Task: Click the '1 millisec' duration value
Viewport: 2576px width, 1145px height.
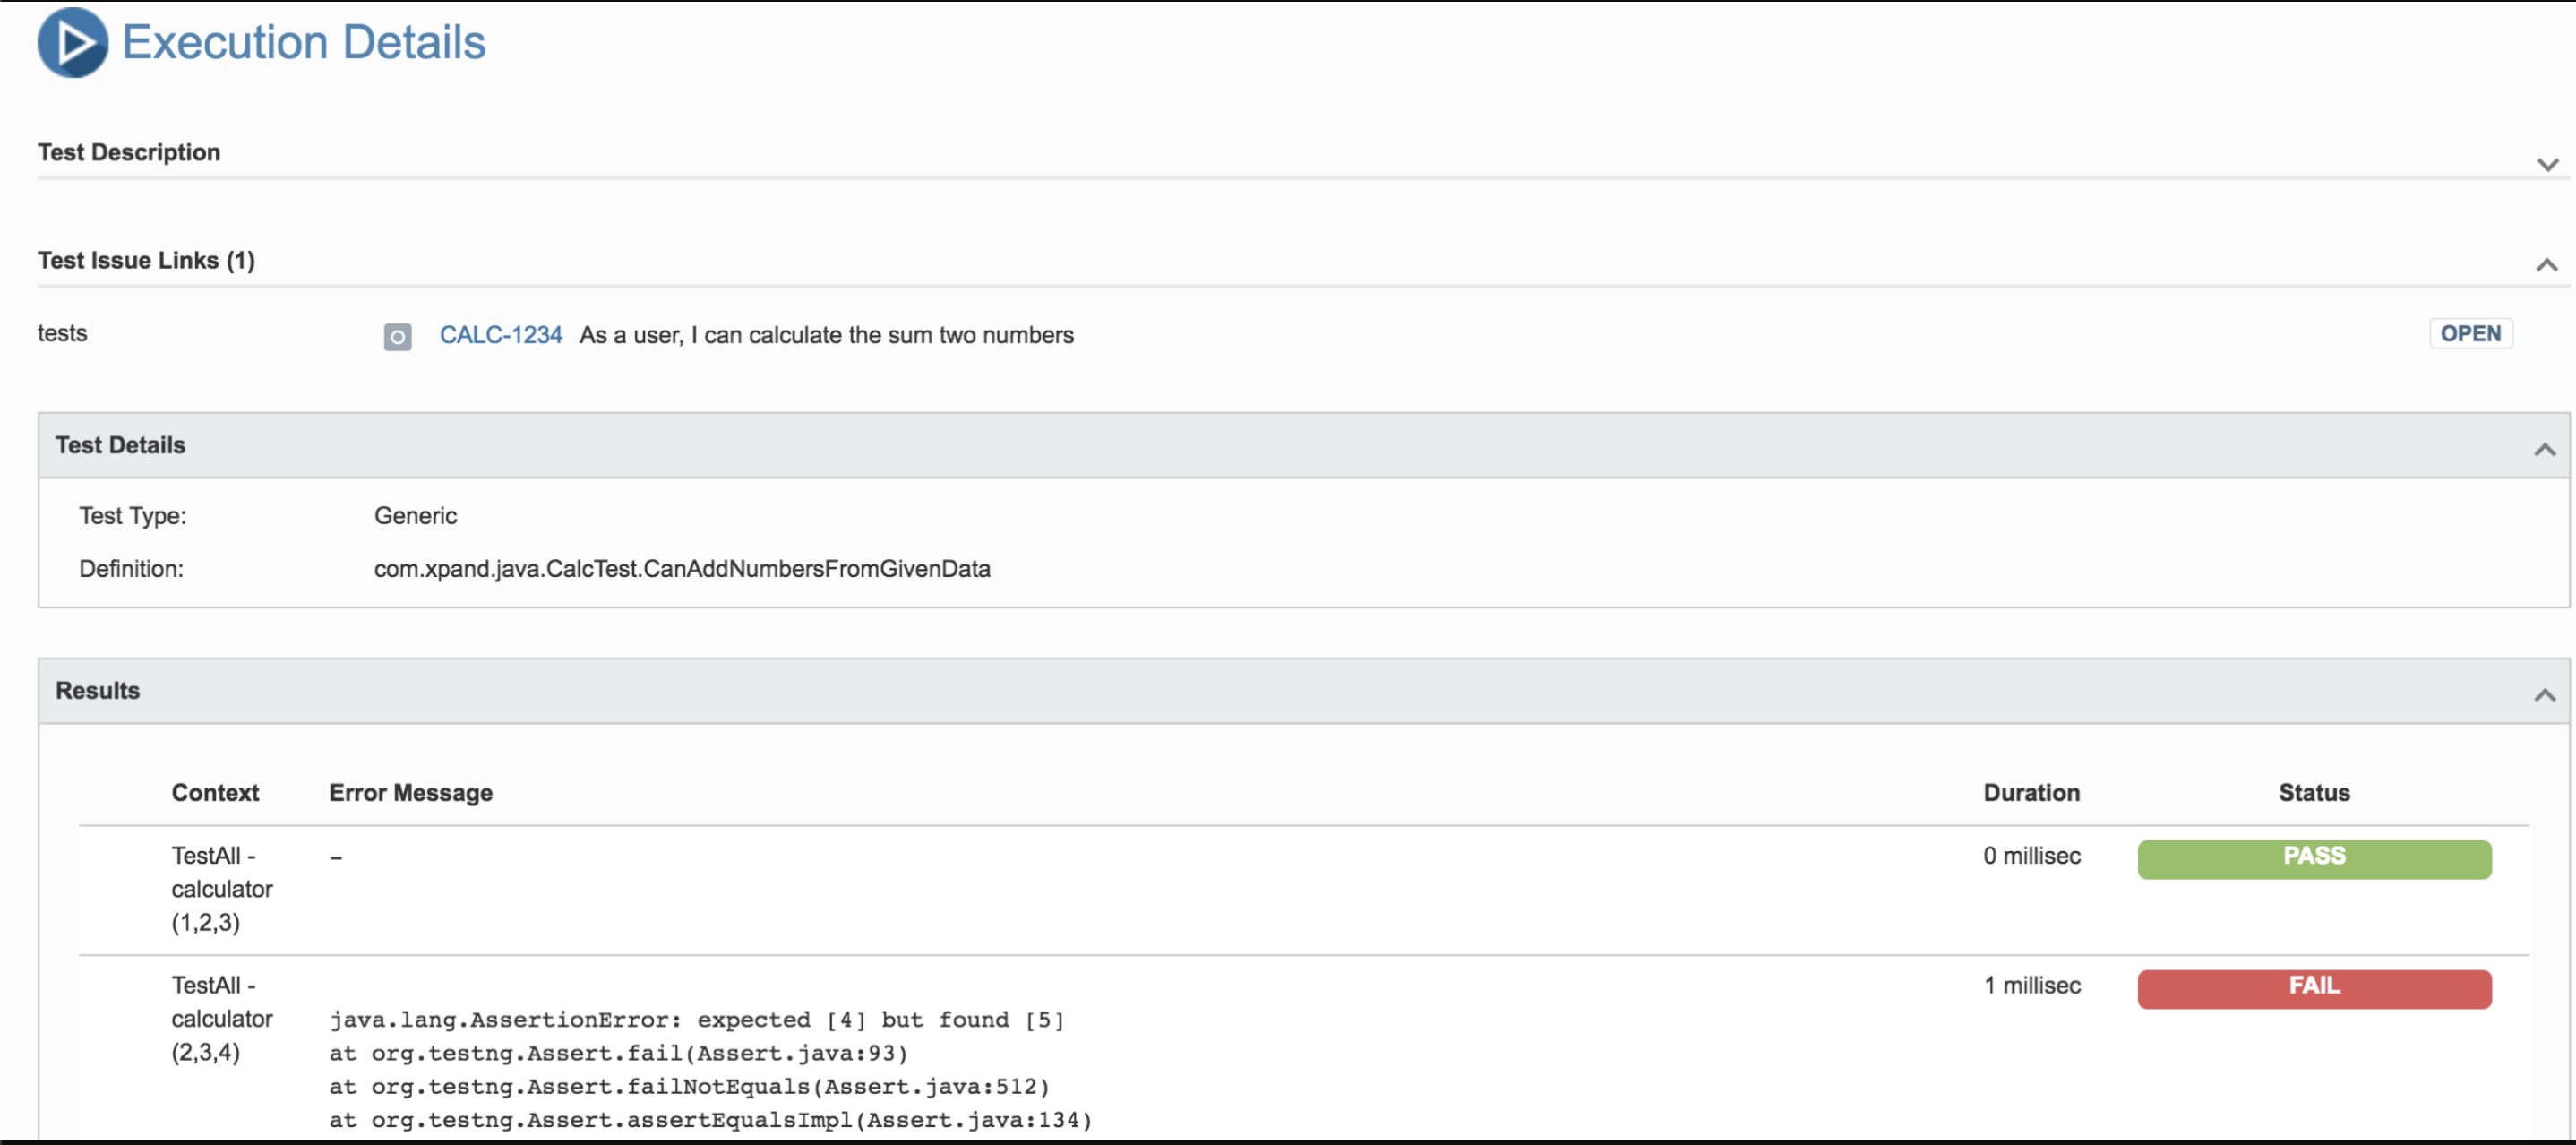Action: pyautogui.click(x=2031, y=986)
